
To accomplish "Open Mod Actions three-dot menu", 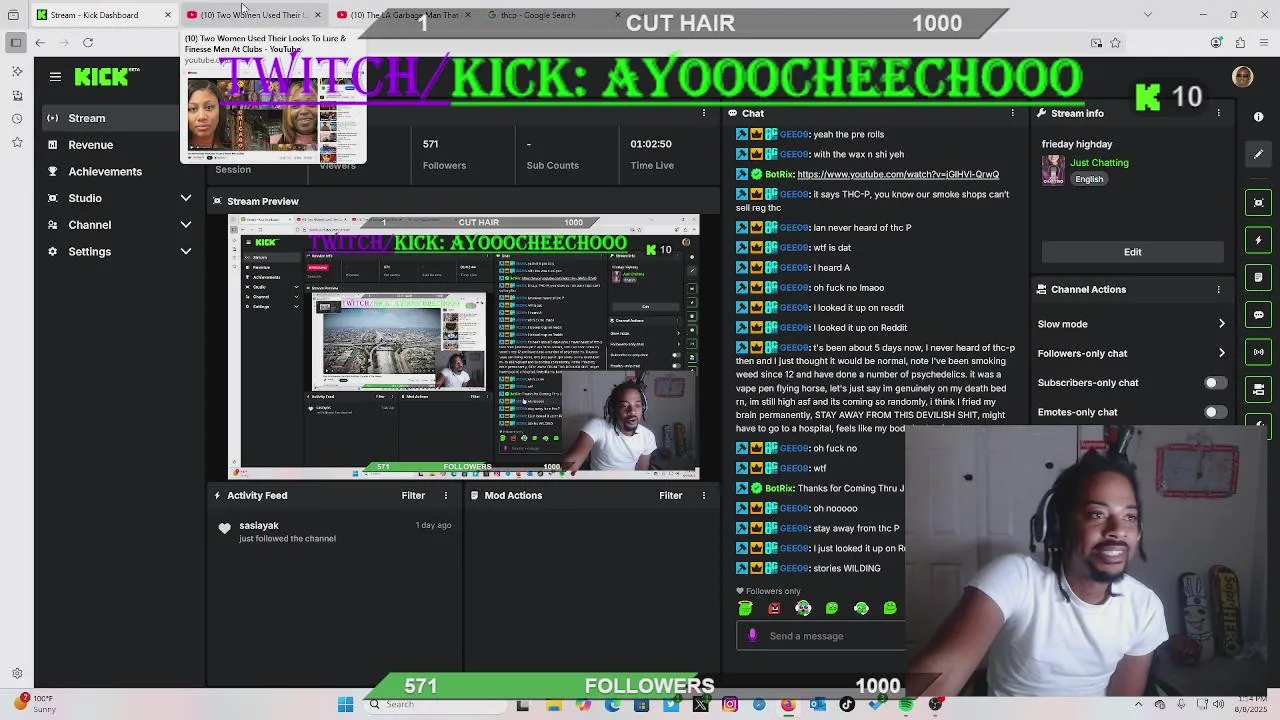I will [x=703, y=495].
